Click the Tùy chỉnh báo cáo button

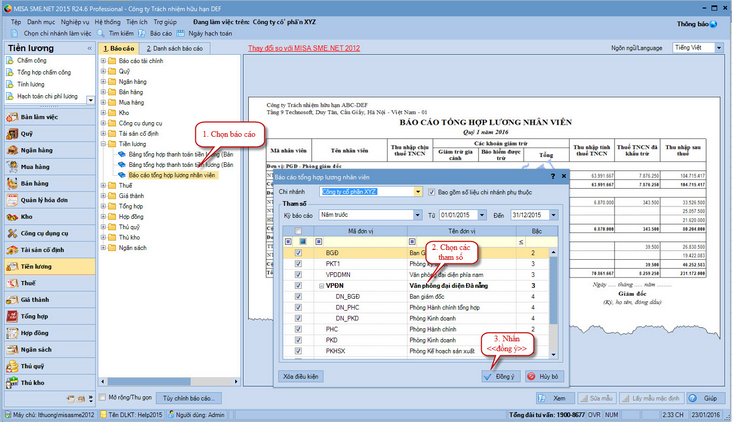(x=189, y=398)
